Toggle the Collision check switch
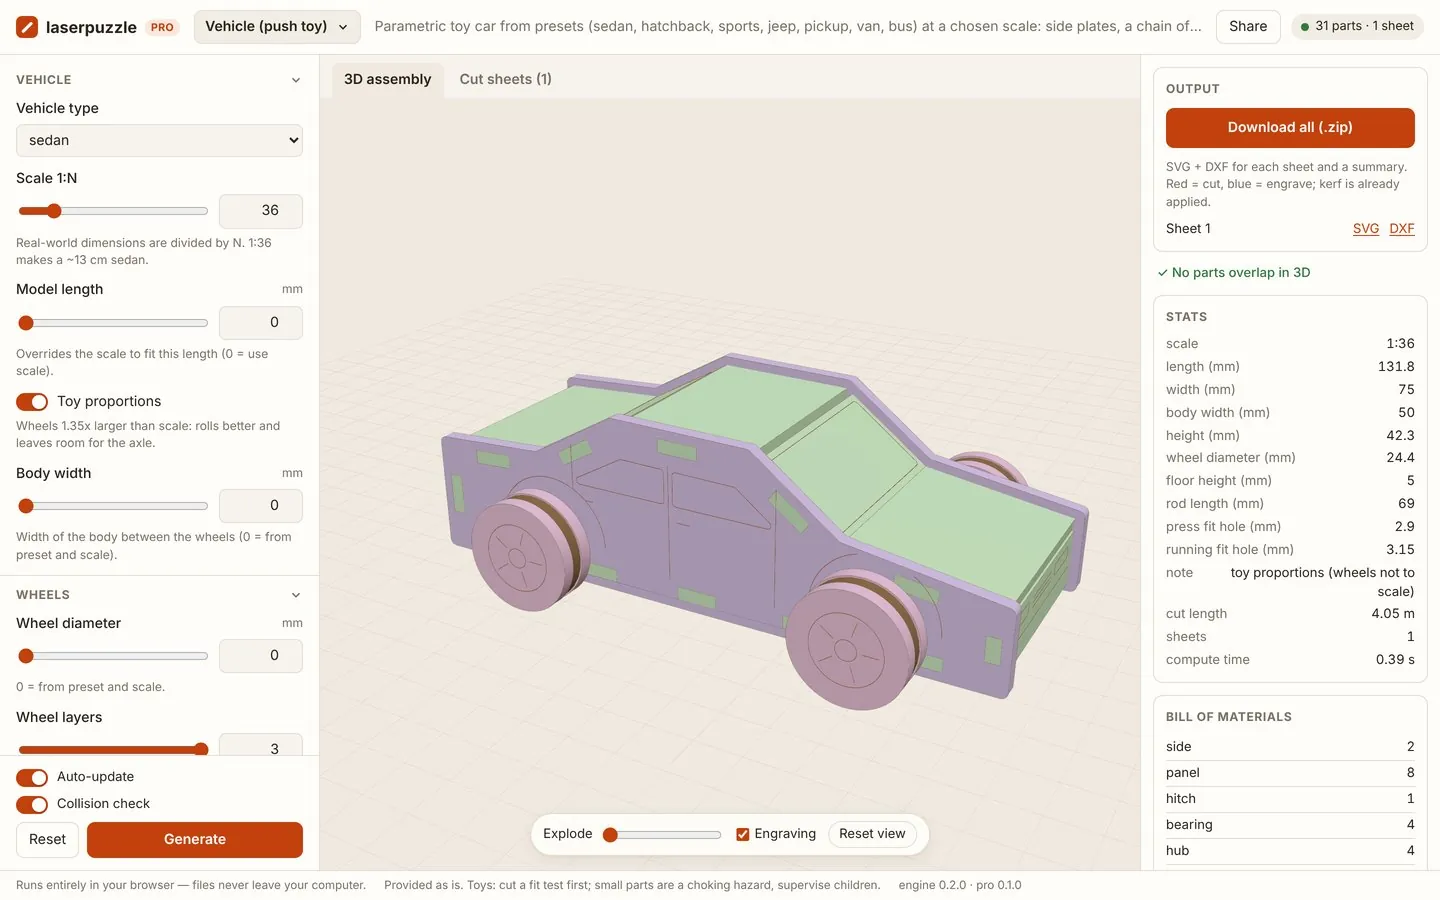 (x=32, y=804)
